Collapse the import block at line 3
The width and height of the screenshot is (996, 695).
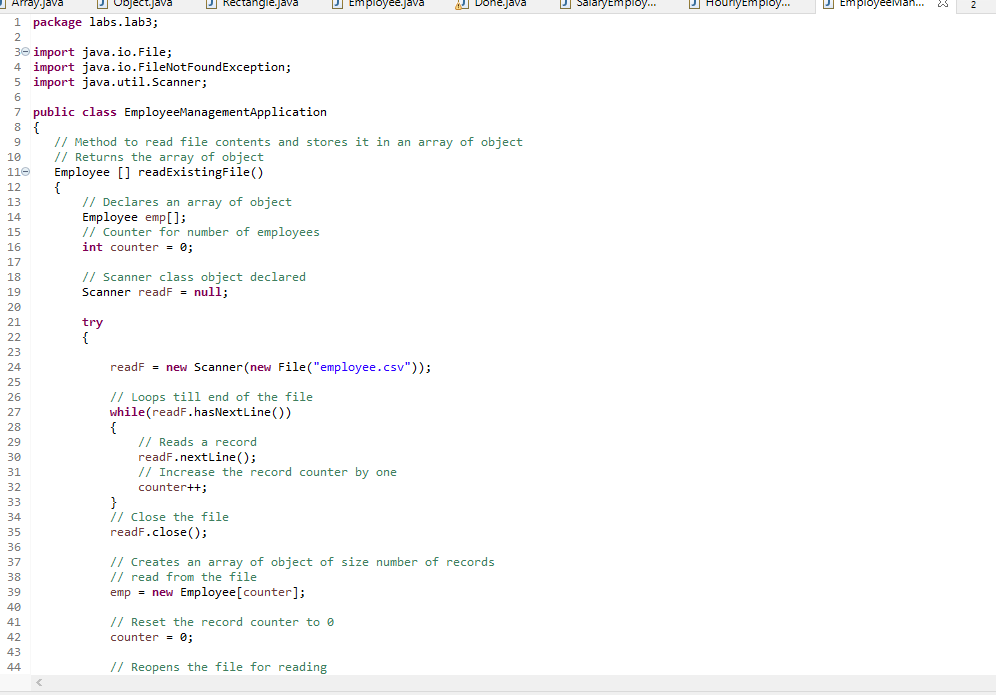click(x=25, y=52)
